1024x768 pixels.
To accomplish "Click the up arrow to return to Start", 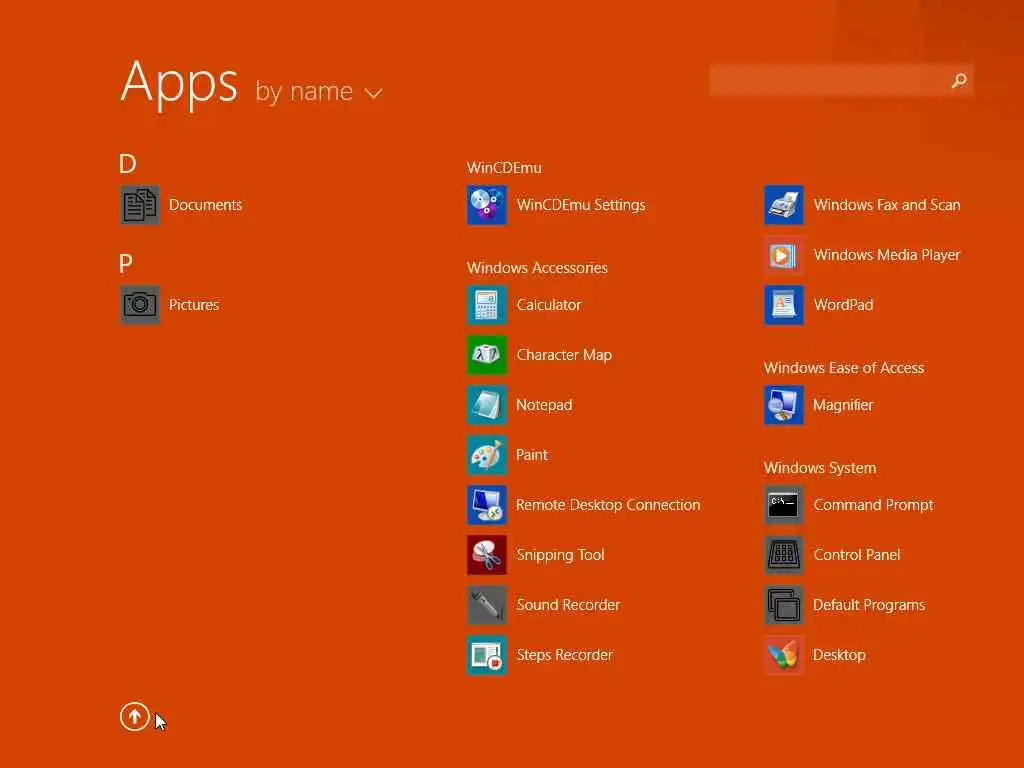I will (x=135, y=716).
